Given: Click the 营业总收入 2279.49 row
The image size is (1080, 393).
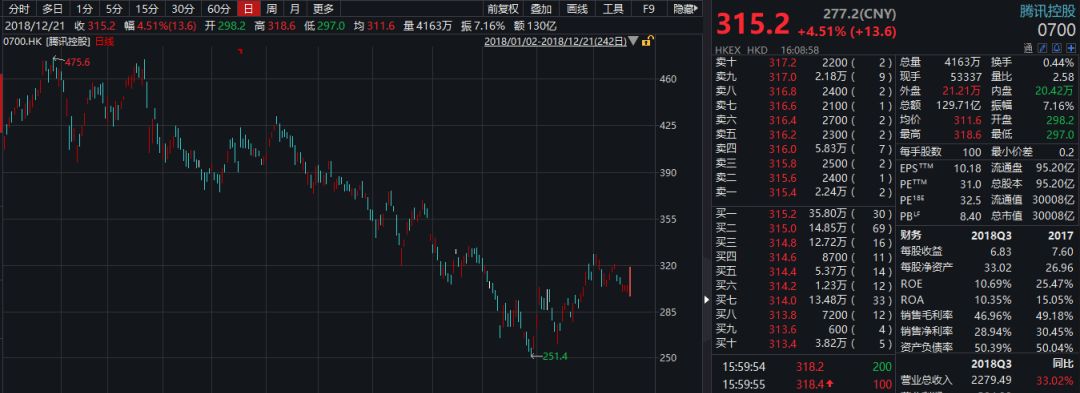Looking at the screenshot, I should (x=988, y=380).
